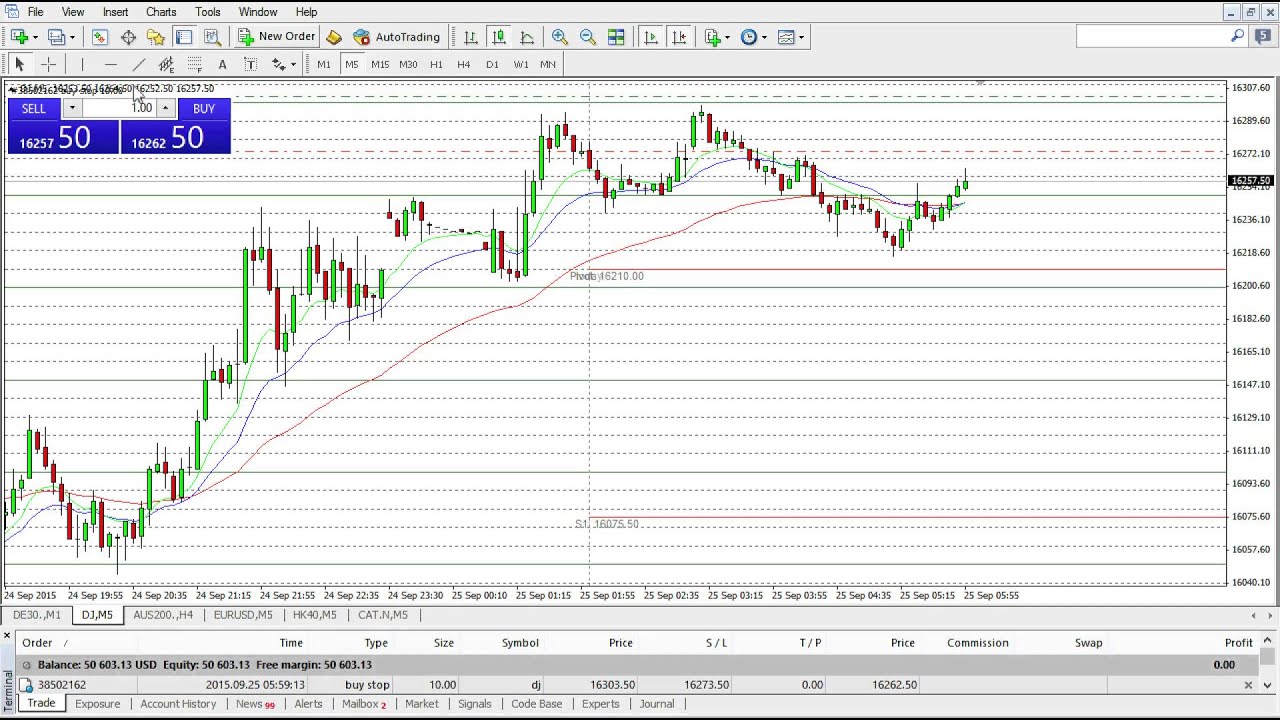Click the BUY one-click button
This screenshot has height=720, width=1280.
204,108
